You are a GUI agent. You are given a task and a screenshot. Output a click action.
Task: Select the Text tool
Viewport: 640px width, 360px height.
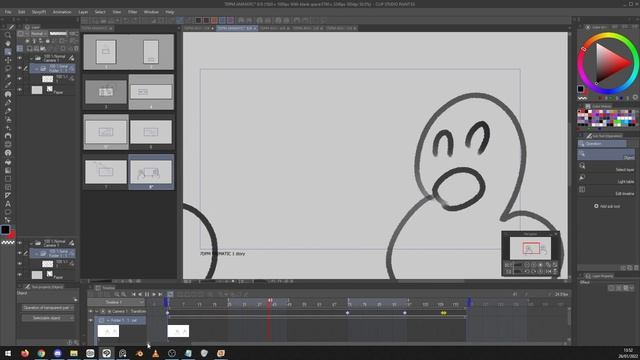[8, 204]
